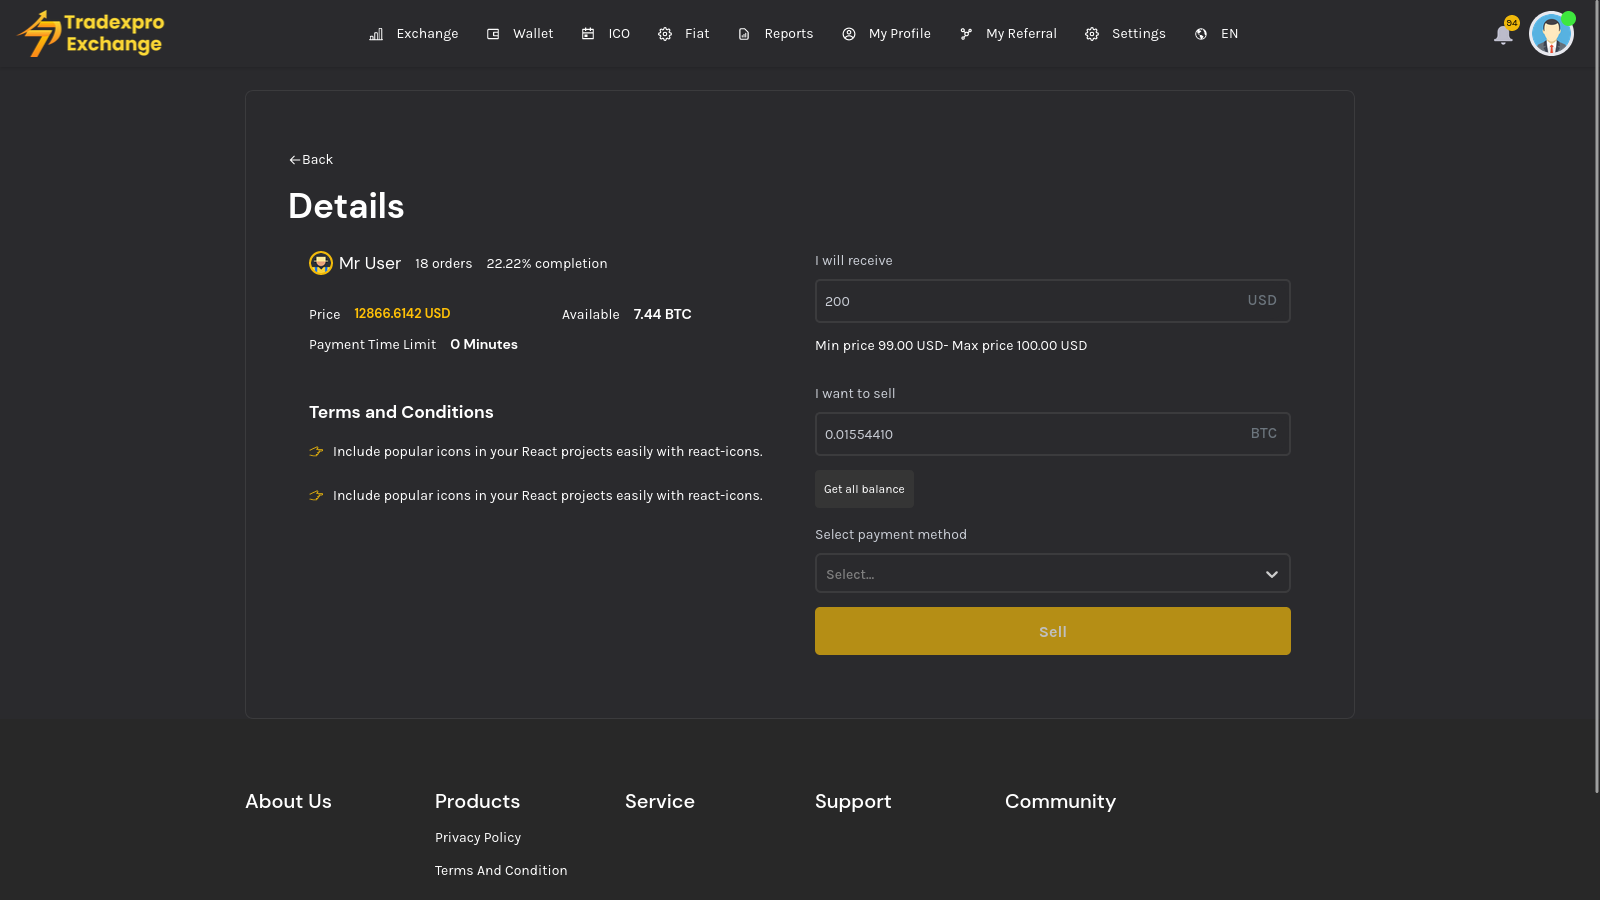
Task: Open the user avatar menu
Action: (1551, 34)
